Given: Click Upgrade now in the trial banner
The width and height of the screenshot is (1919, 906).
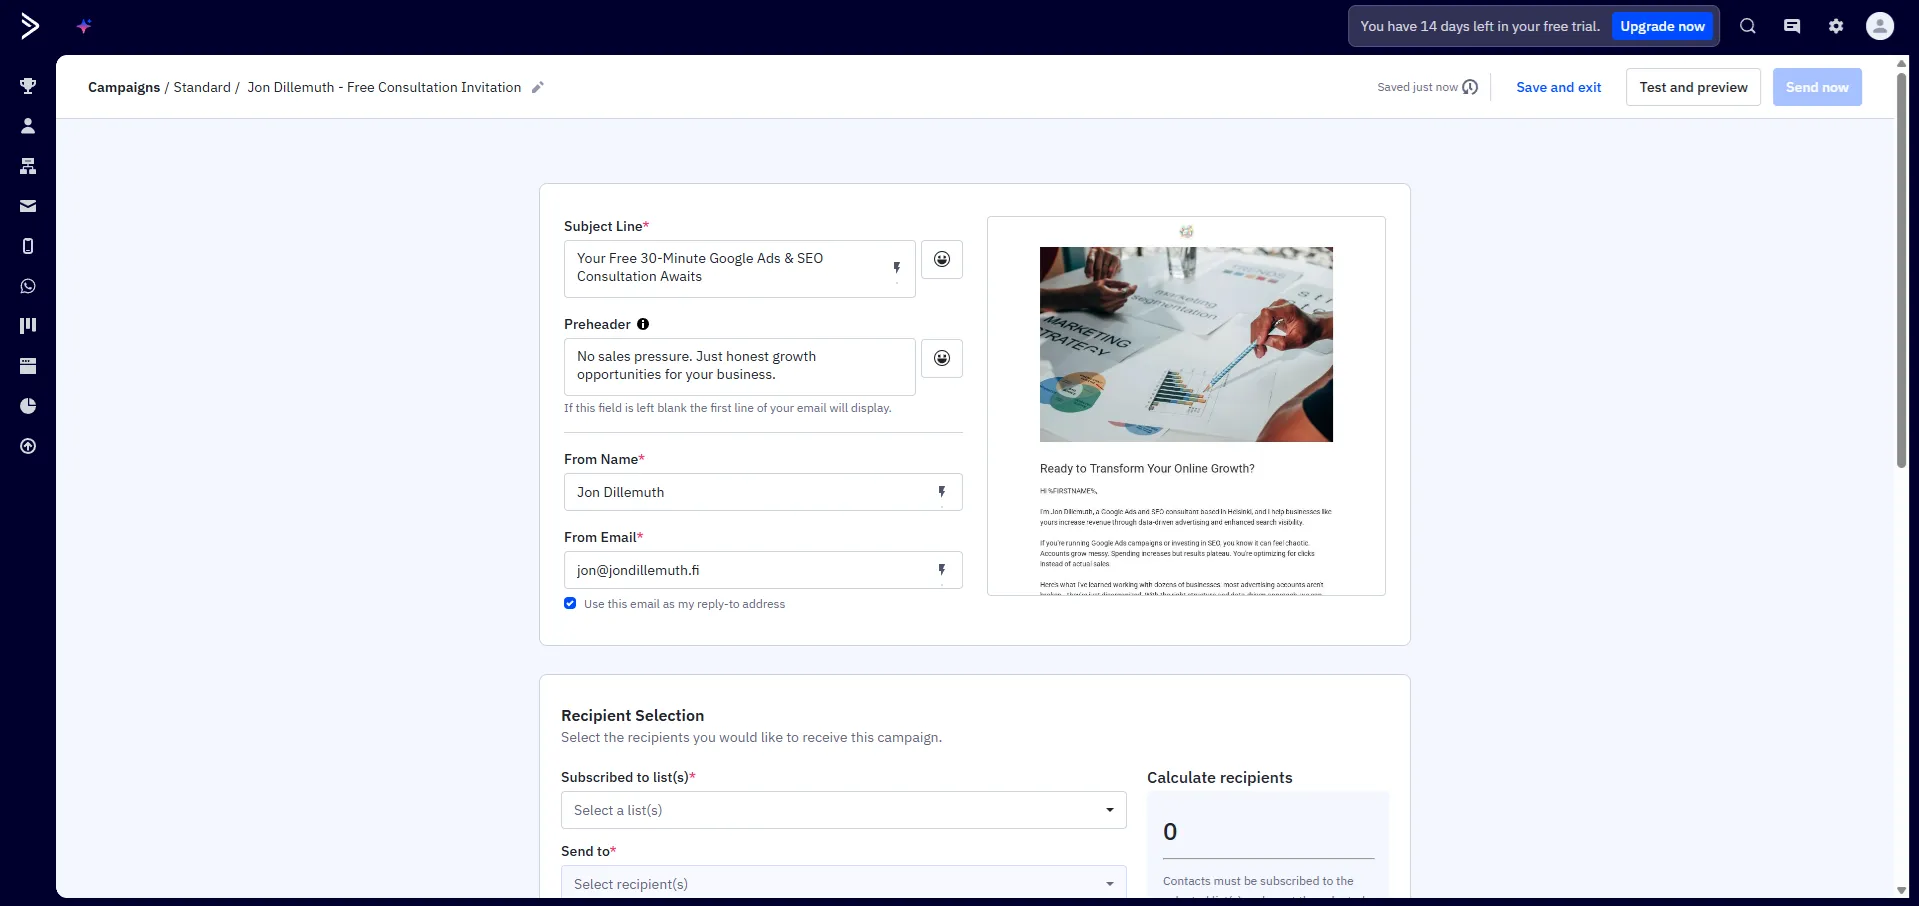Looking at the screenshot, I should click(1662, 26).
